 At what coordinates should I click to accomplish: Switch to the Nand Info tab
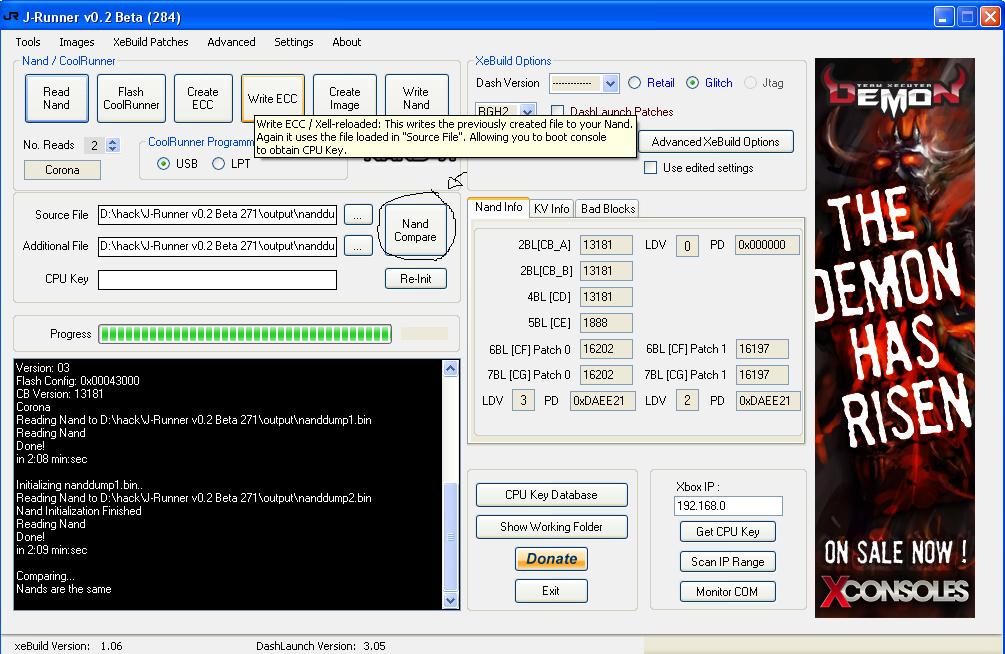[499, 207]
